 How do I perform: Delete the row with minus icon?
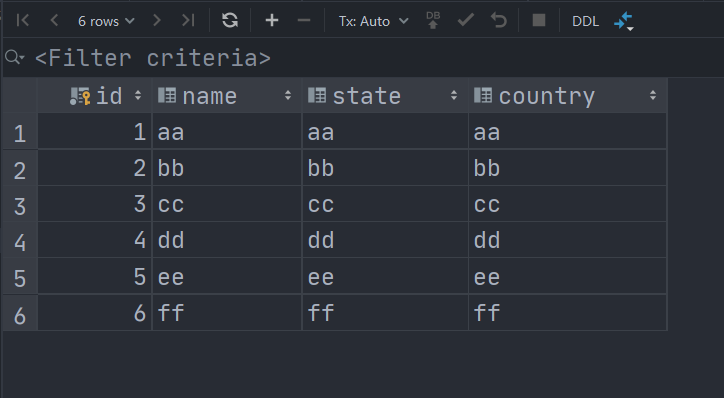(304, 20)
